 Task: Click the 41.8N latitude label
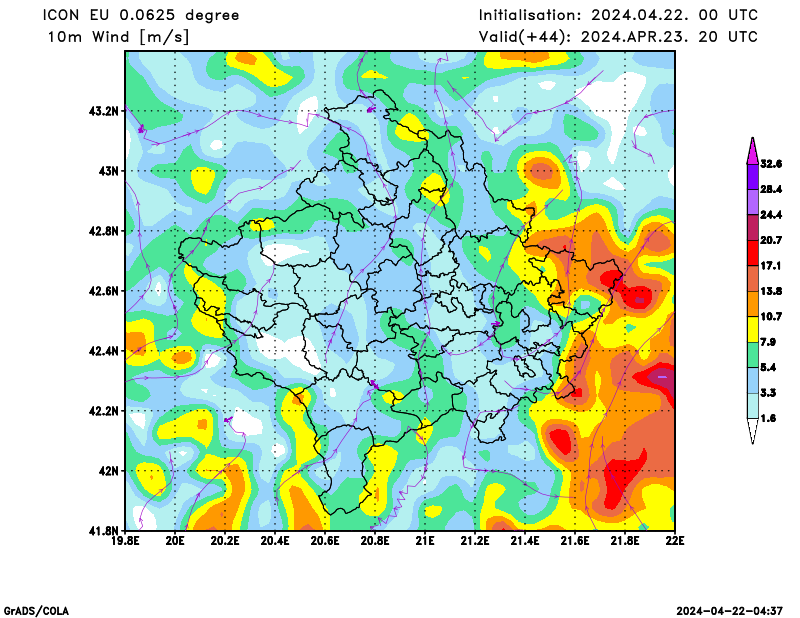(104, 531)
